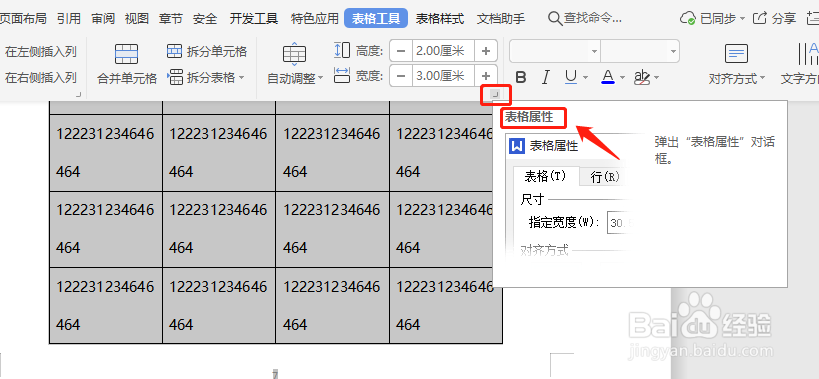819x379 pixels.
Task: Switch to the Review (审阅) tab
Action: point(103,19)
